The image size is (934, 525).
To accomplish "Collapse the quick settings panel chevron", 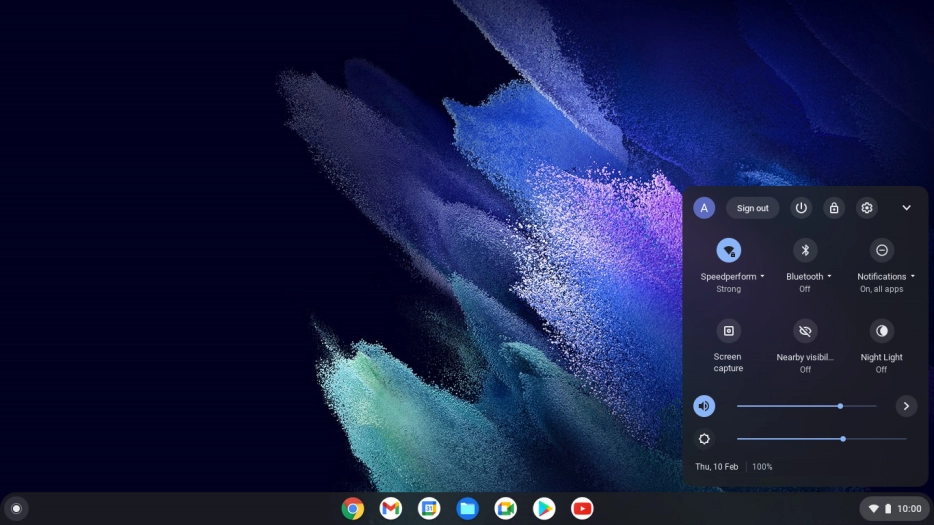I will 906,208.
